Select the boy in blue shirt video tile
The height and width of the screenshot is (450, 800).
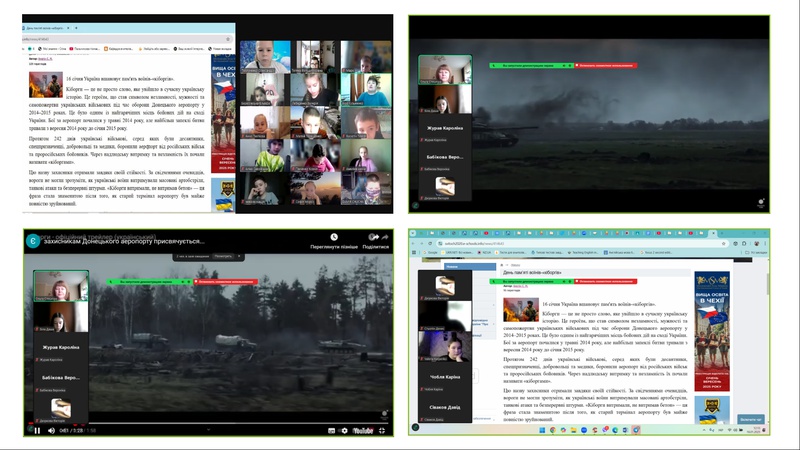click(366, 90)
